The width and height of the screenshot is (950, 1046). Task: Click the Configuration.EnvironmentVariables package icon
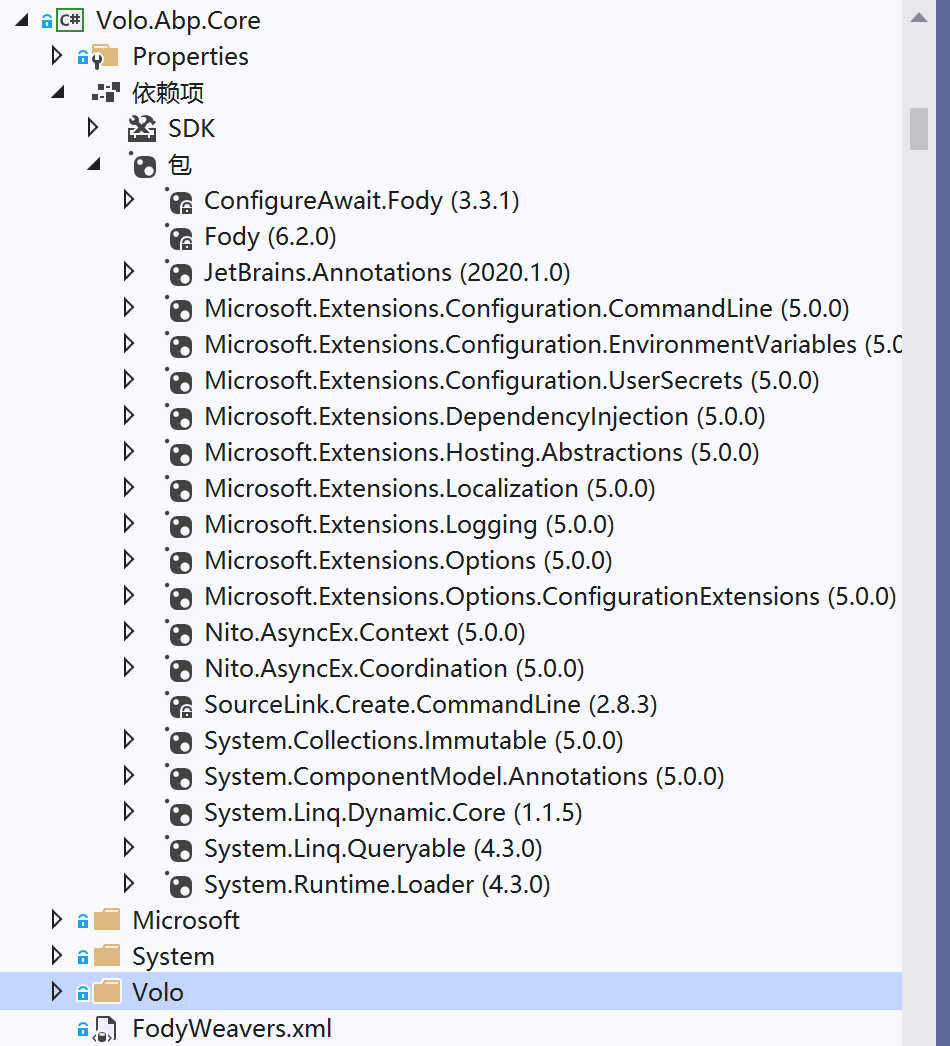coord(179,345)
